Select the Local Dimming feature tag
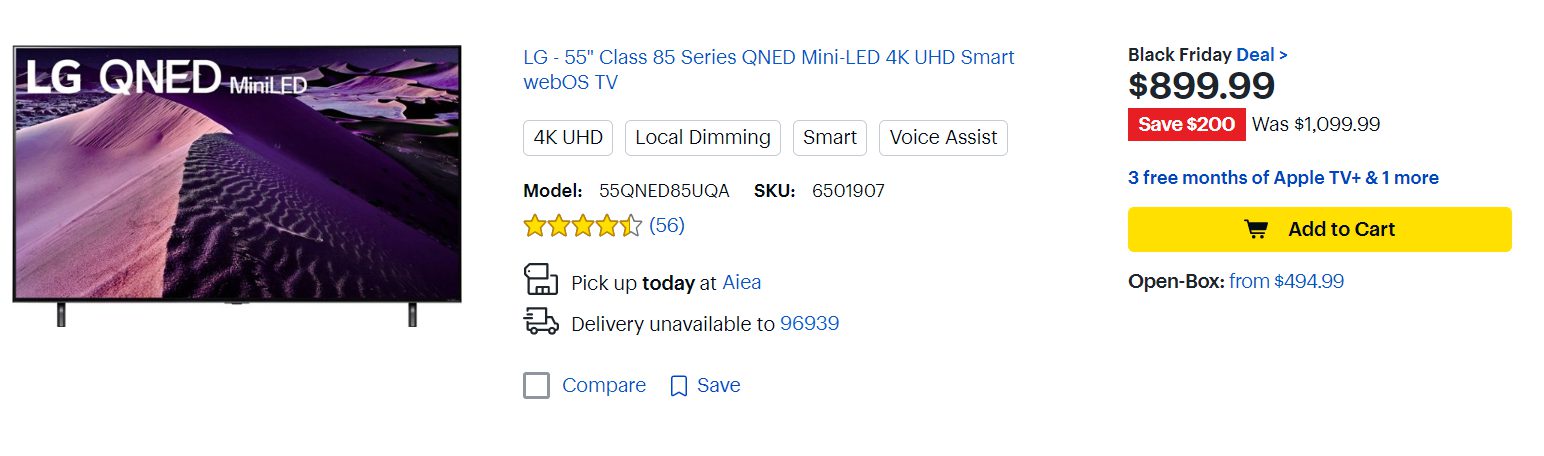 tap(703, 138)
